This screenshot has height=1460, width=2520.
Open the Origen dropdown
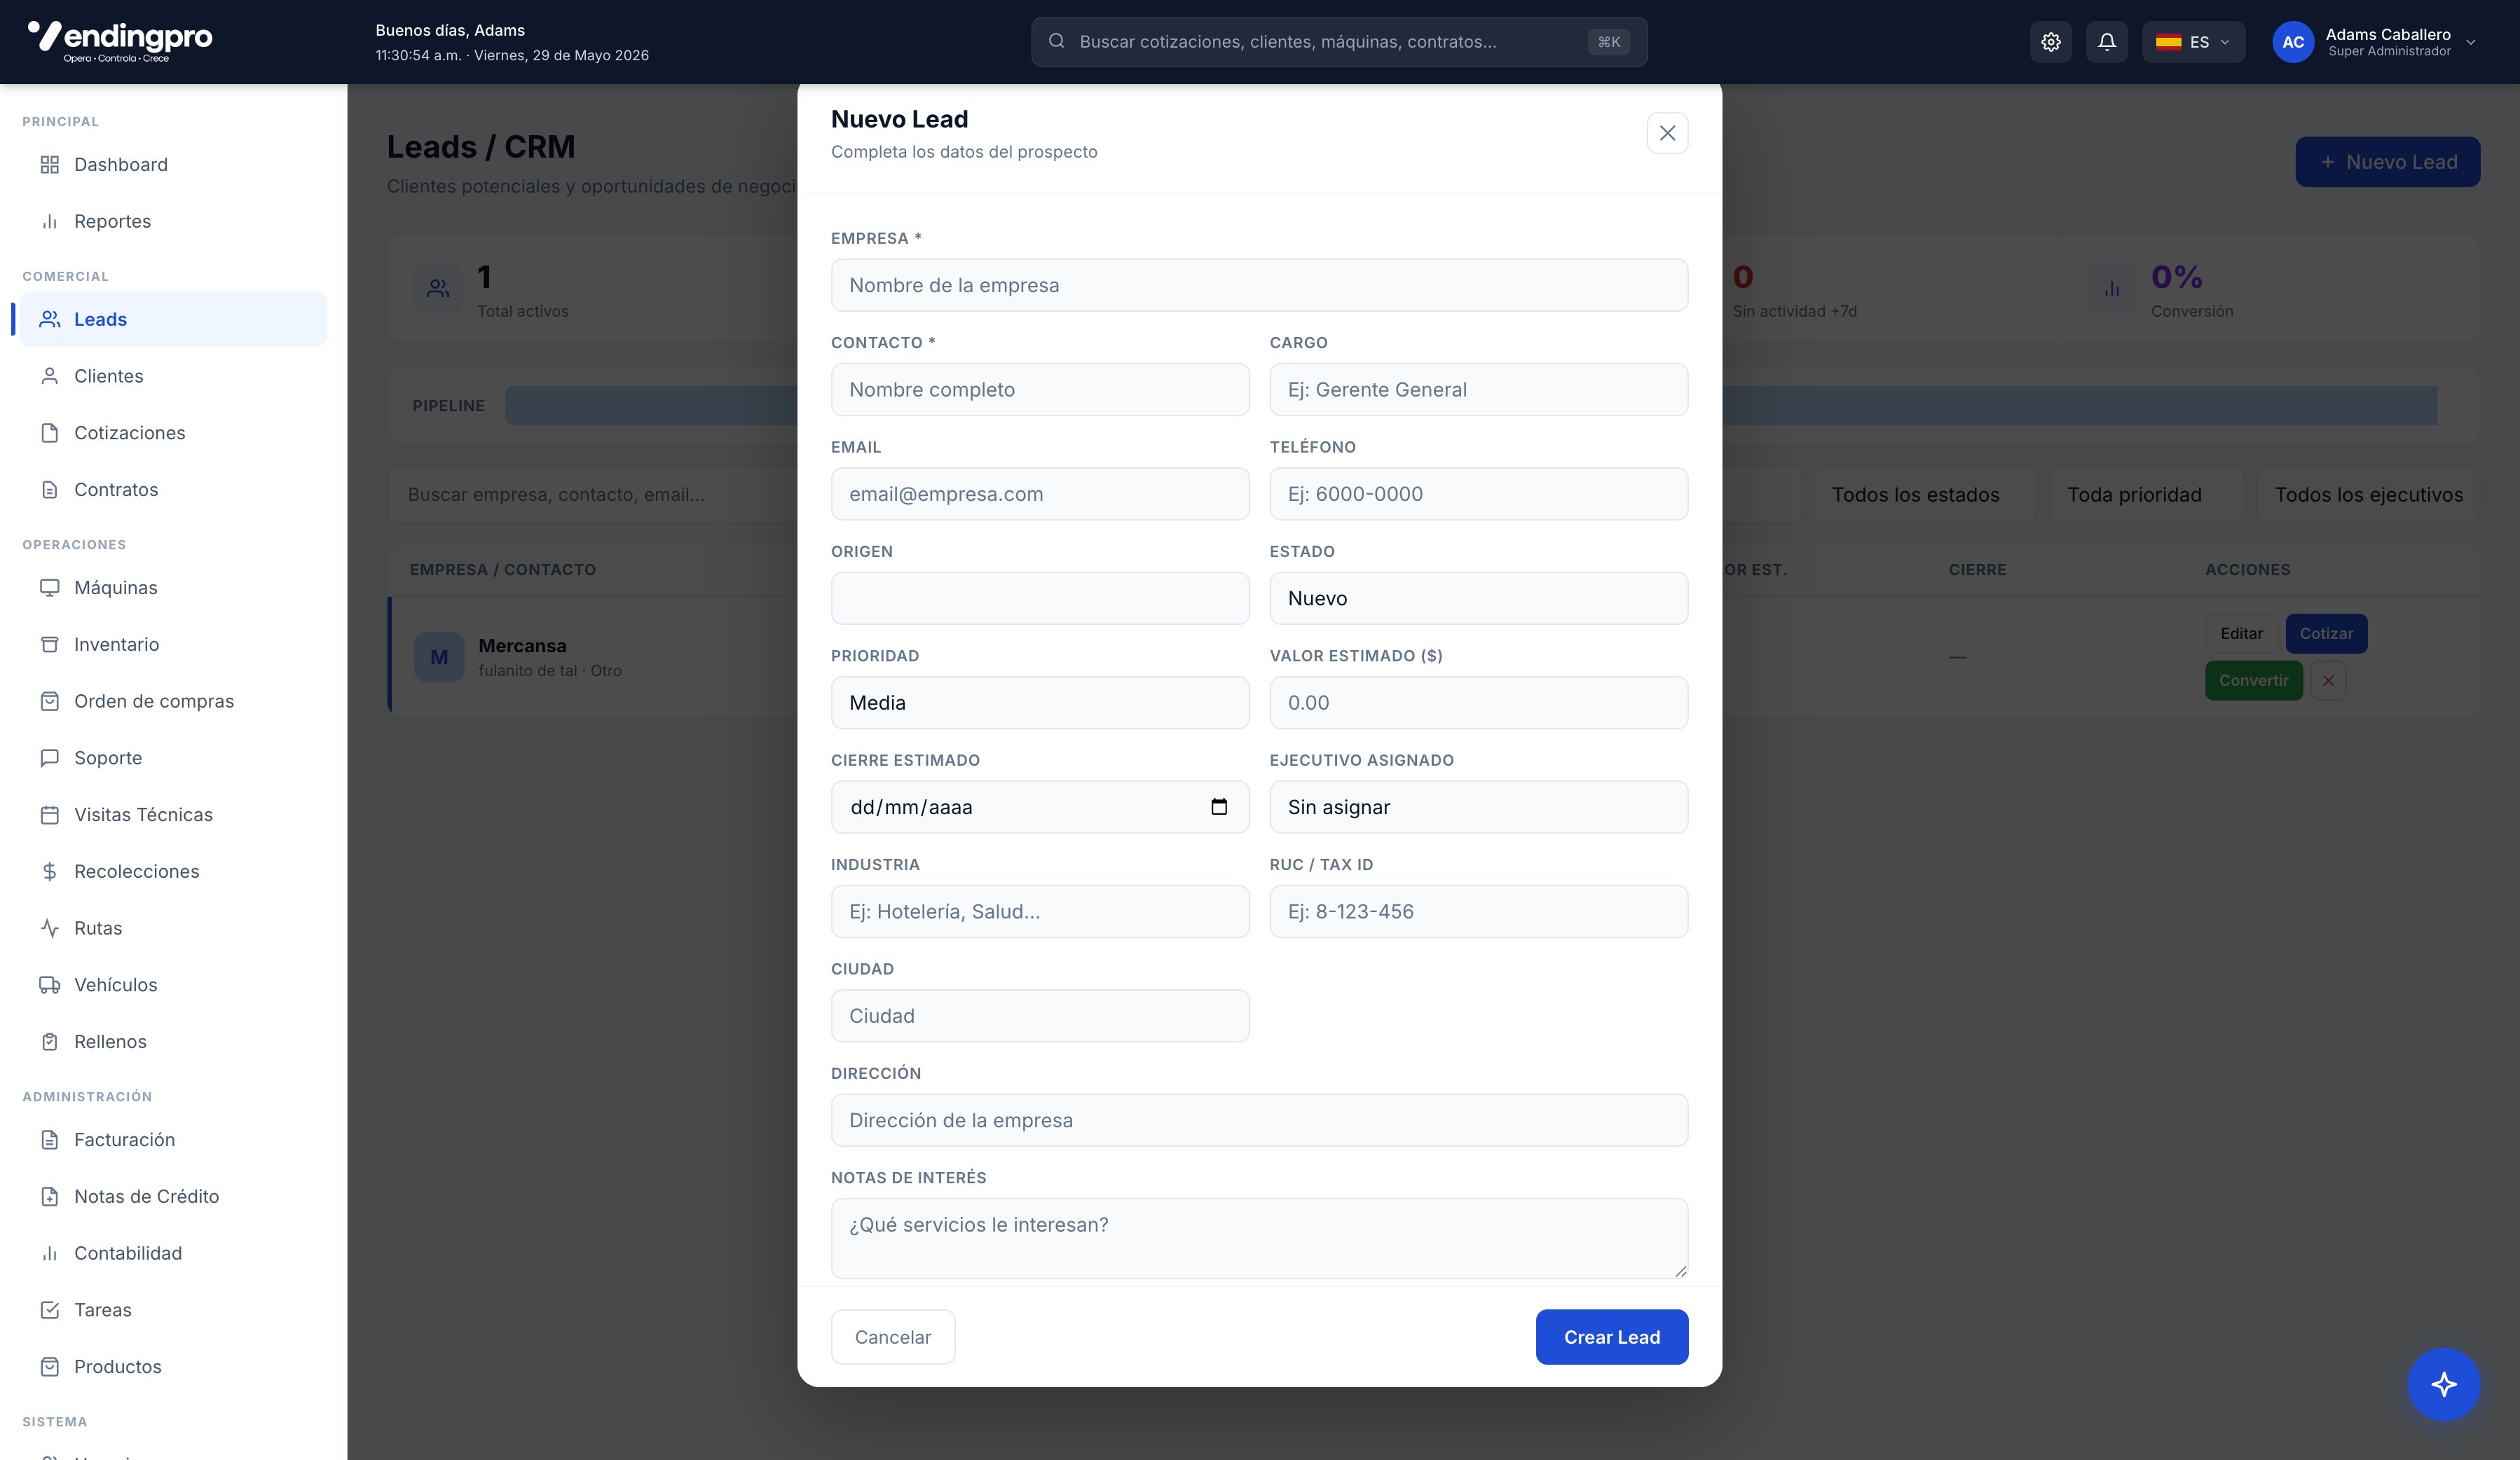point(1040,598)
